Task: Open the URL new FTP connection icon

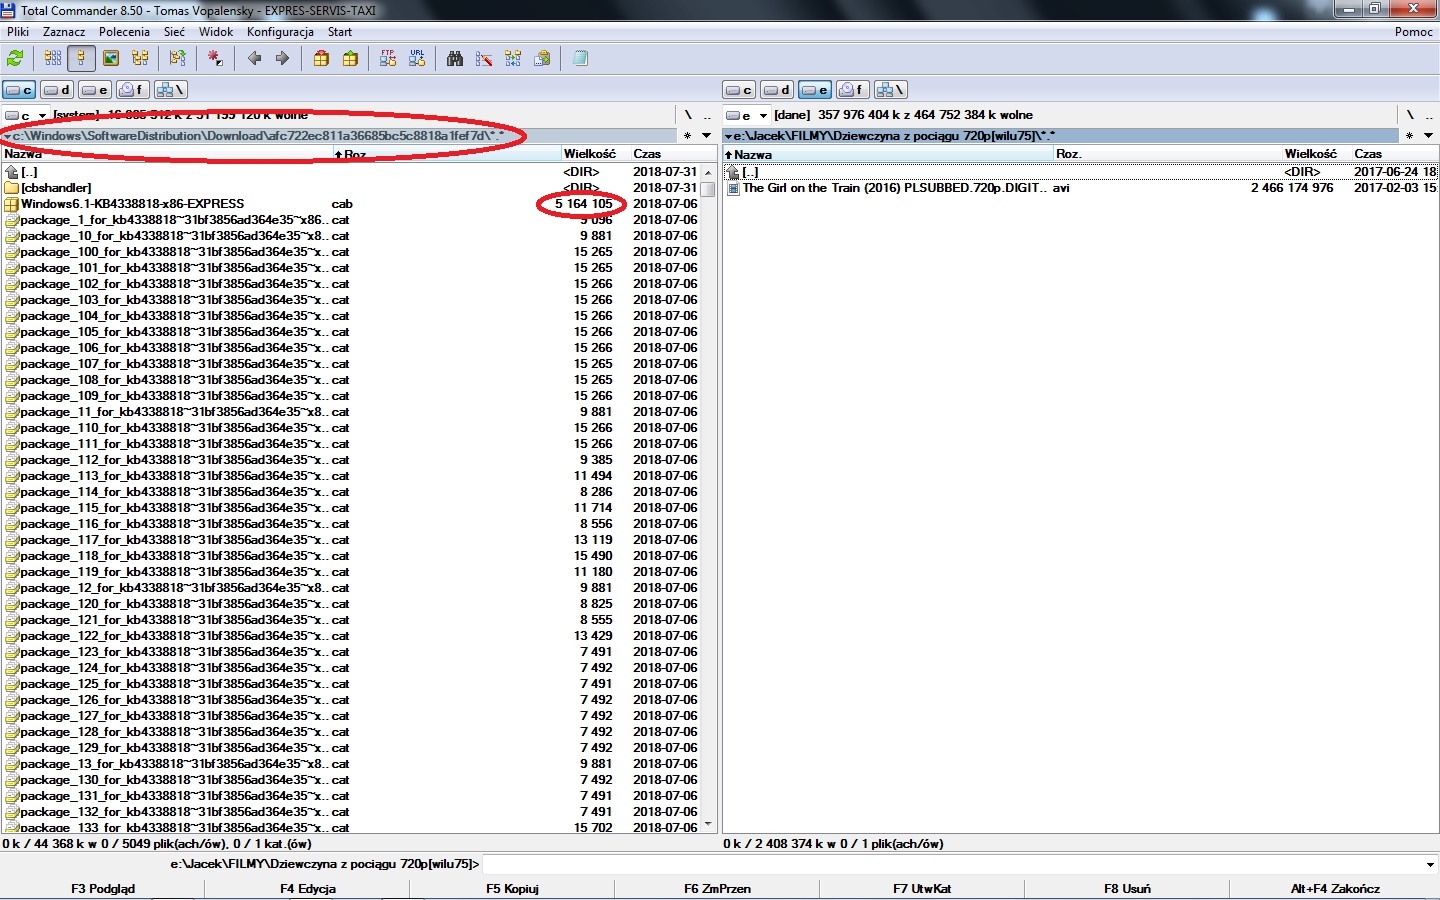Action: click(417, 59)
